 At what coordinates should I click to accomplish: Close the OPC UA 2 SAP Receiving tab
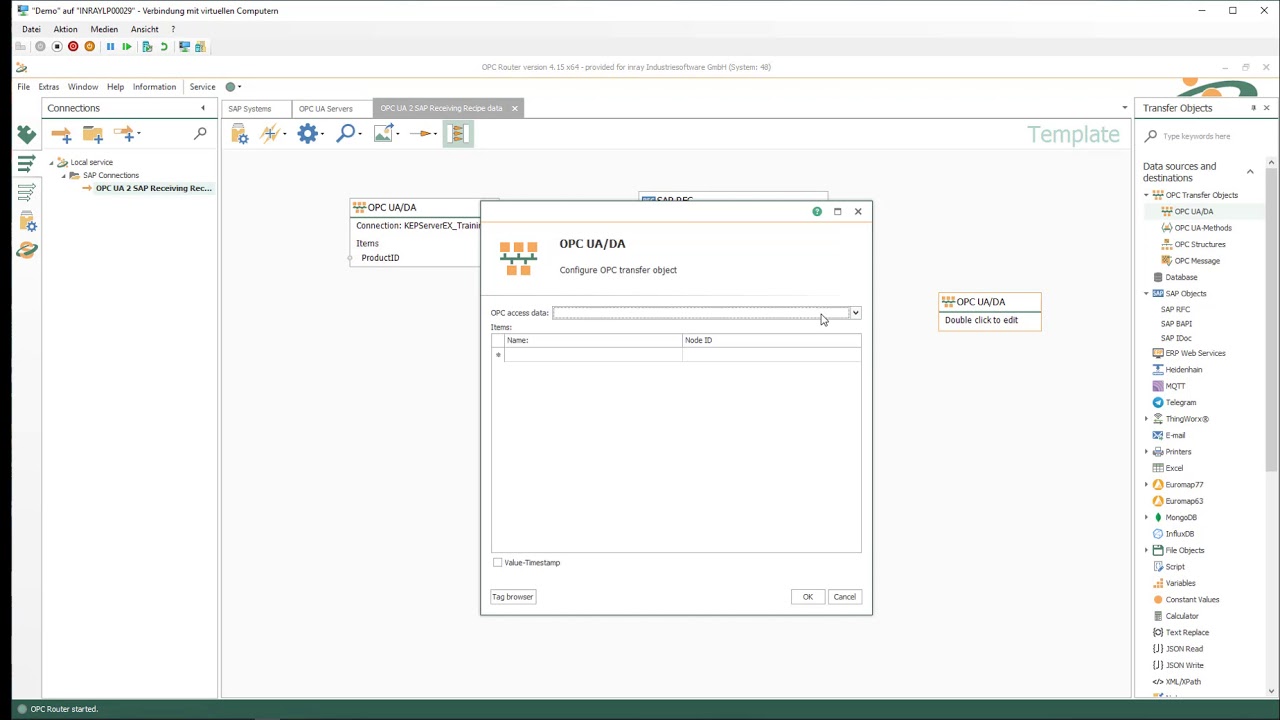515,108
